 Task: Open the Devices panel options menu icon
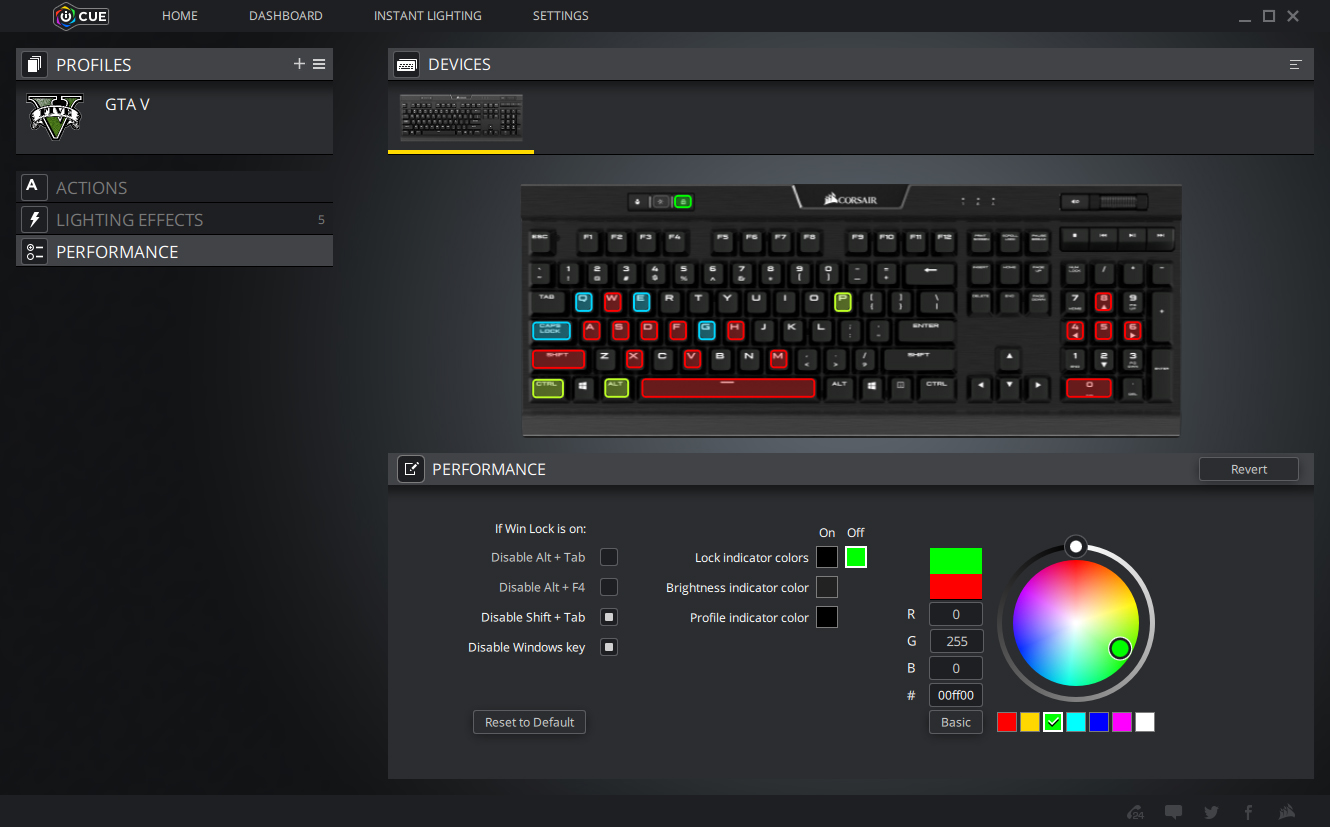1296,64
